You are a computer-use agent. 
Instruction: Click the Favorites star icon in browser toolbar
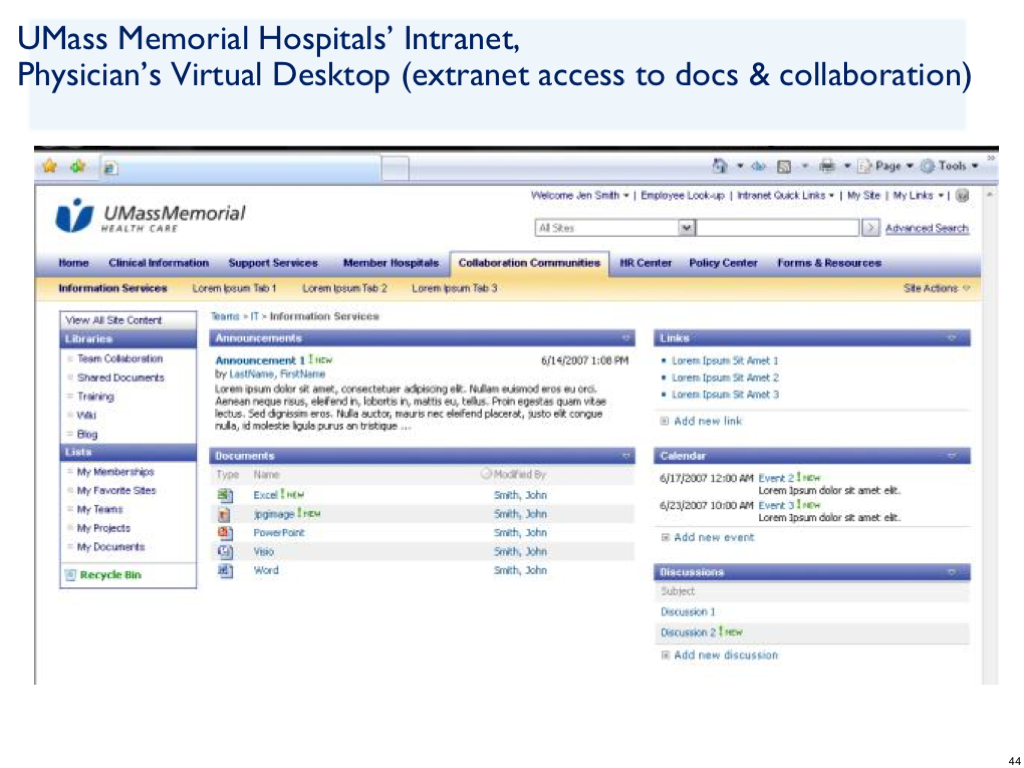(x=50, y=166)
